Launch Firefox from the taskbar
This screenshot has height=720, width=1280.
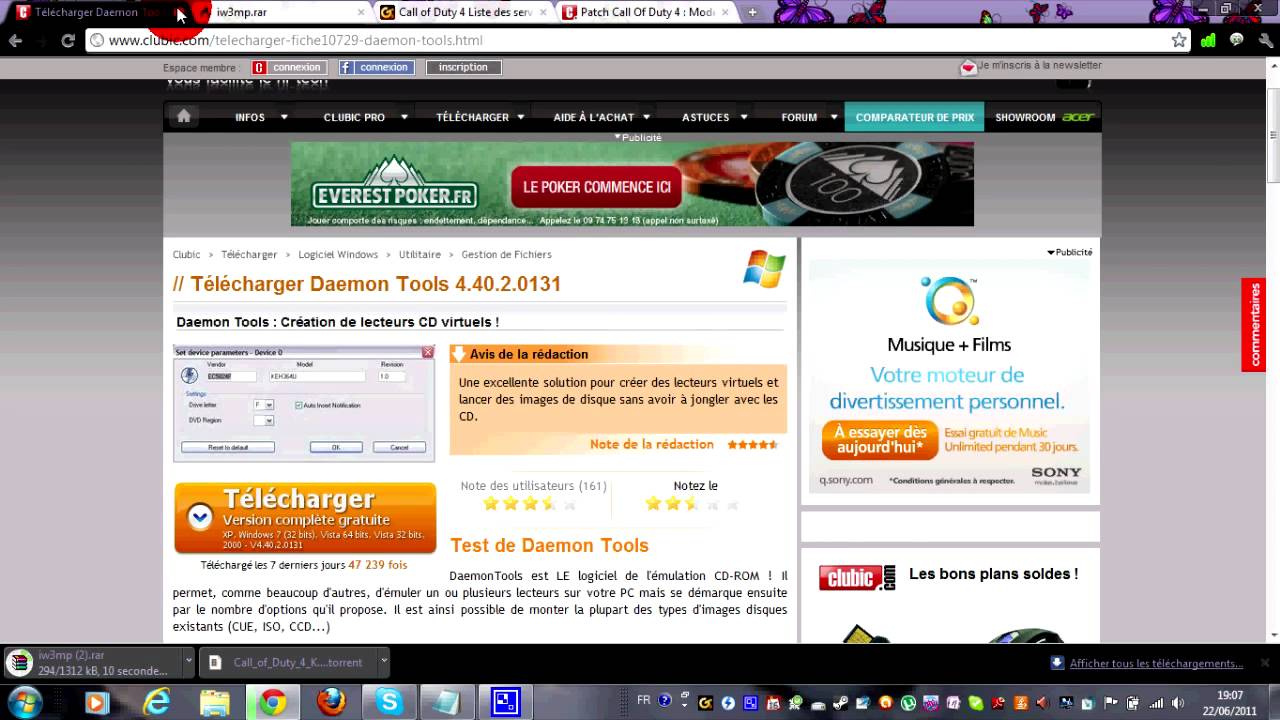[x=331, y=703]
